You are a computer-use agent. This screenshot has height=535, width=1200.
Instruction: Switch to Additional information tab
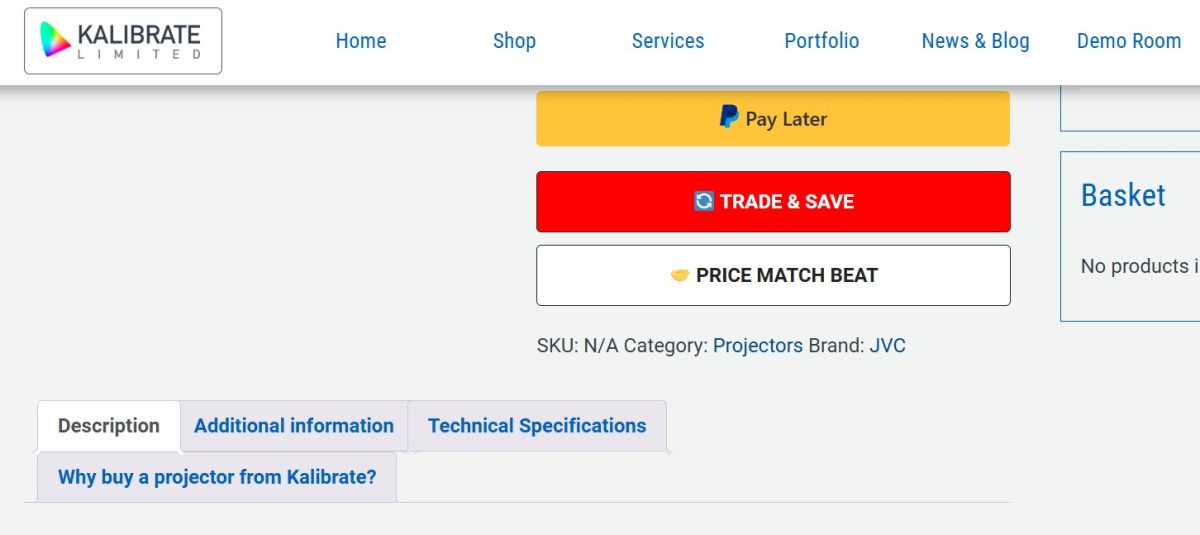294,426
